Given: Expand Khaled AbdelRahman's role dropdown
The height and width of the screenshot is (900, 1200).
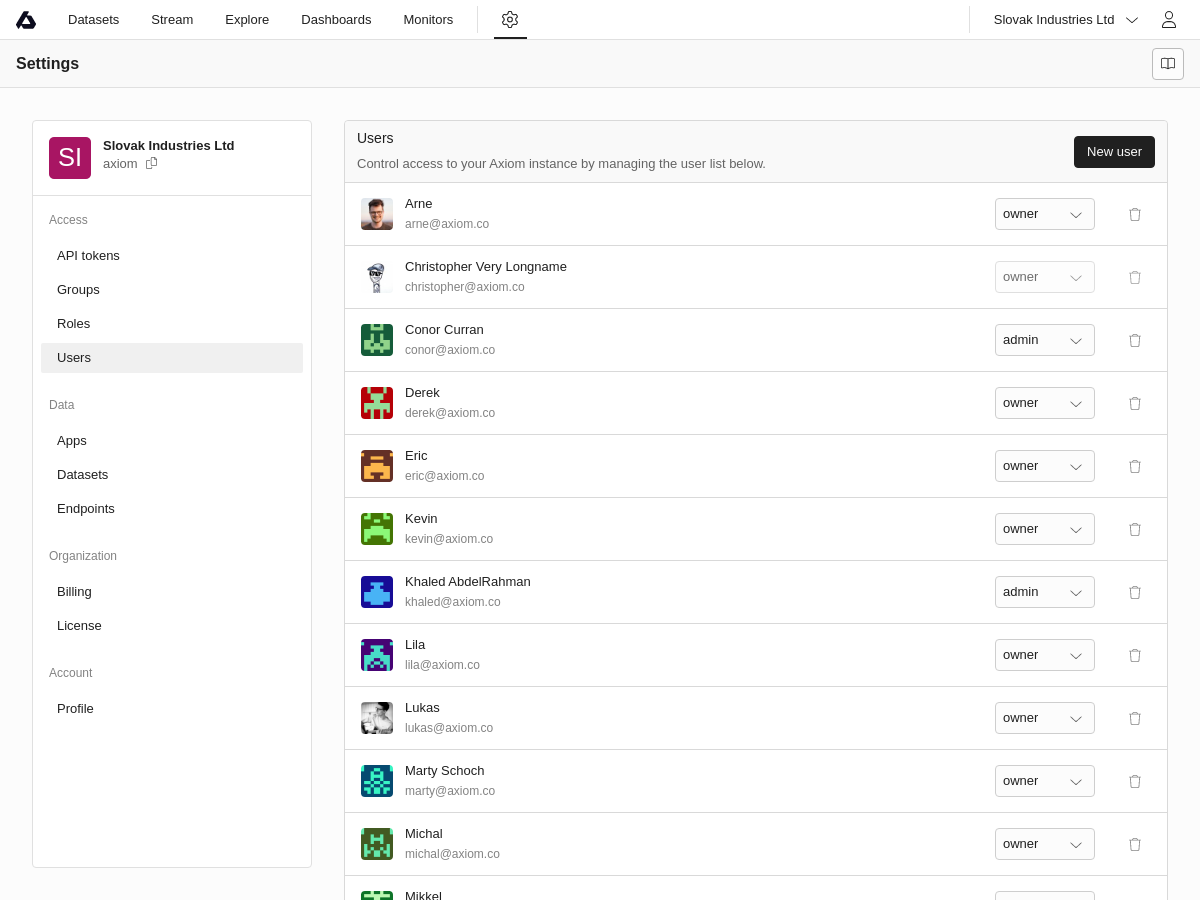Looking at the screenshot, I should pyautogui.click(x=1044, y=592).
